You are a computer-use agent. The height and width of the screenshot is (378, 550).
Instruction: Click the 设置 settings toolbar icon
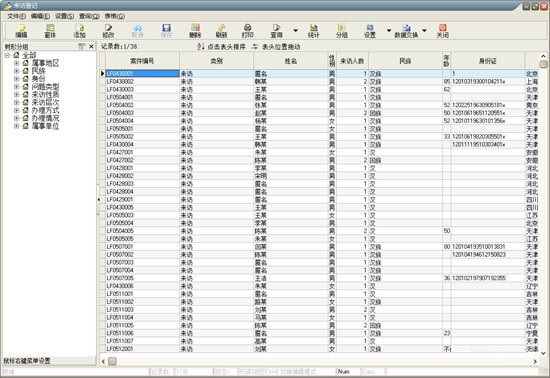point(370,31)
